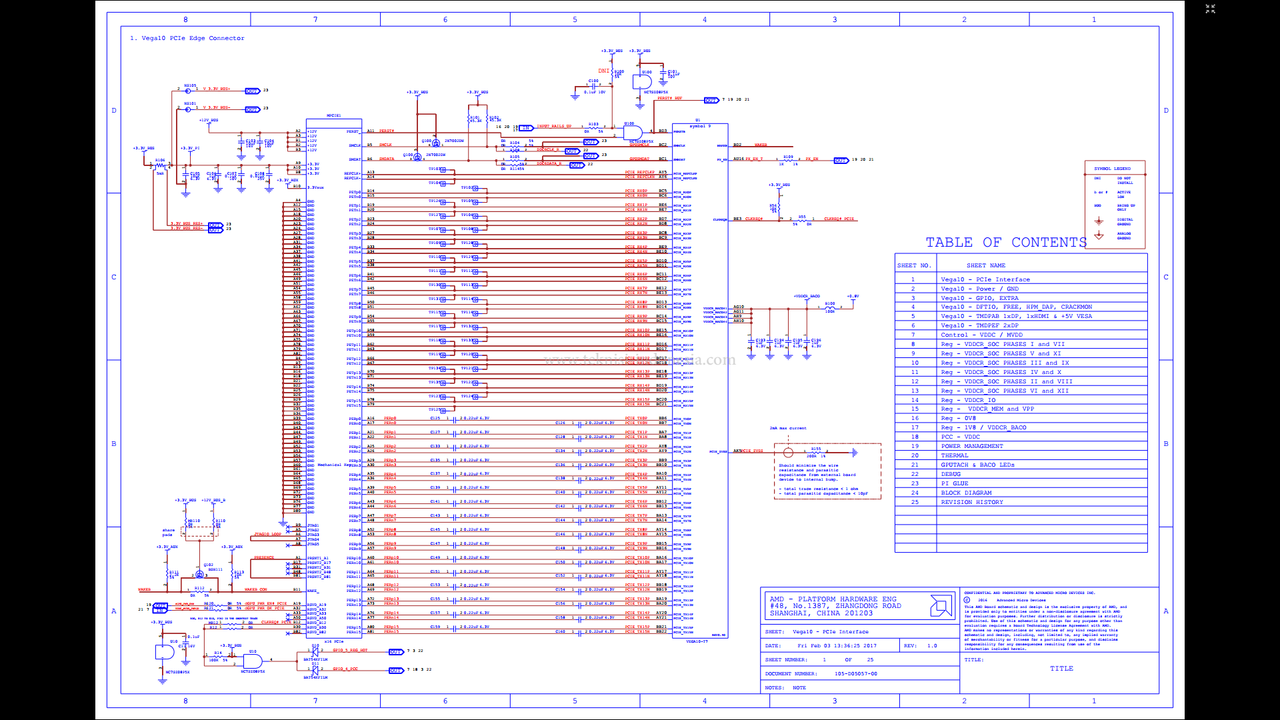Image resolution: width=1280 pixels, height=720 pixels.
Task: Select the 'PI GLUE' contents row
Action: (1021, 483)
